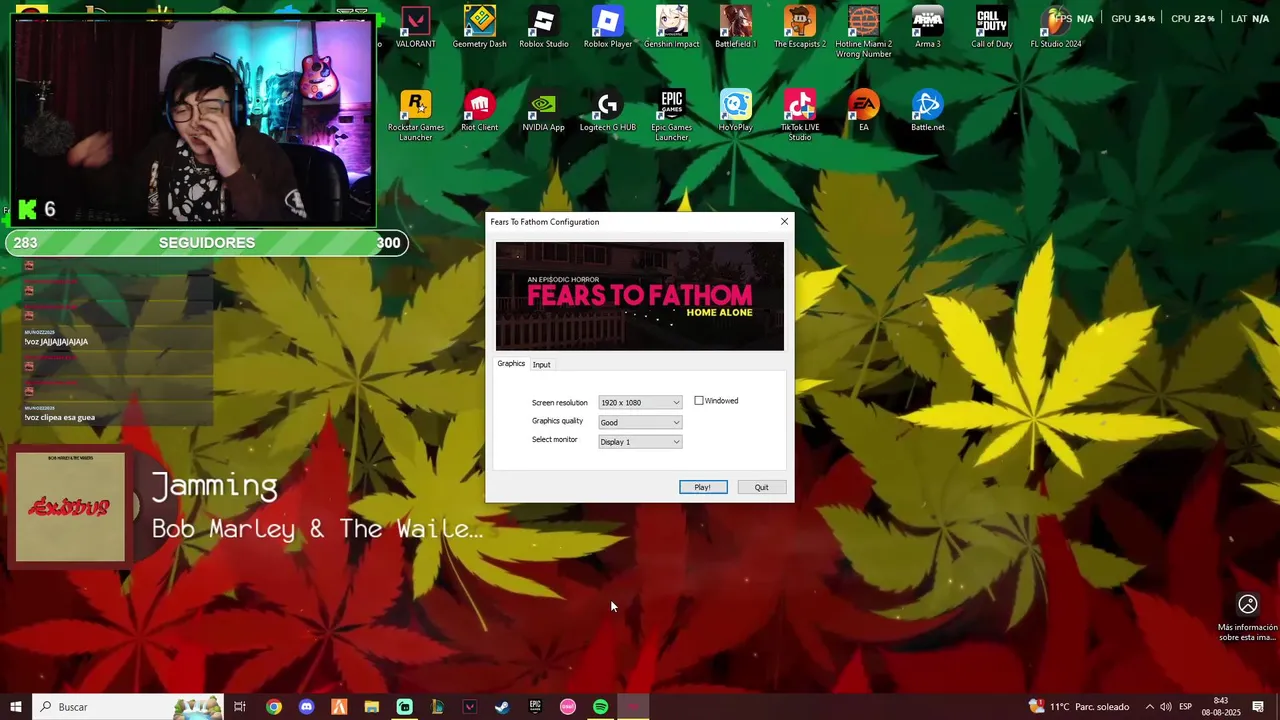Open Rockstar Games Launcher icon

[x=416, y=115]
